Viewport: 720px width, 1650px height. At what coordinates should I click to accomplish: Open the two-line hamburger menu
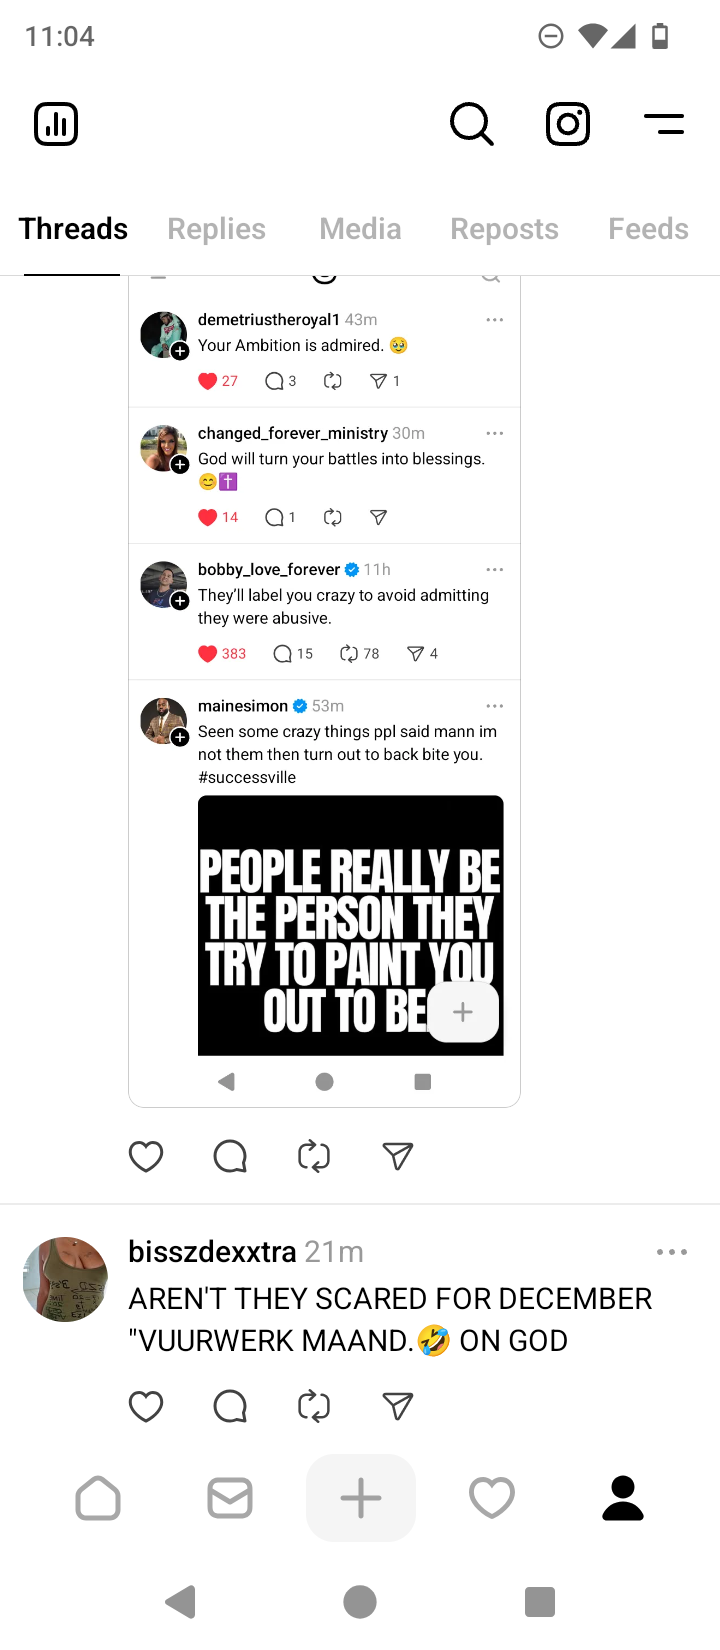click(664, 124)
